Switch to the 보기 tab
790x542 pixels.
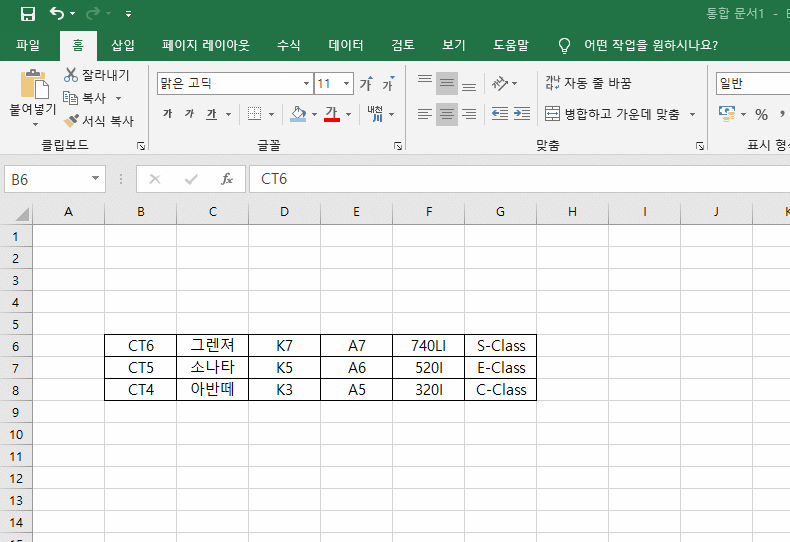453,45
